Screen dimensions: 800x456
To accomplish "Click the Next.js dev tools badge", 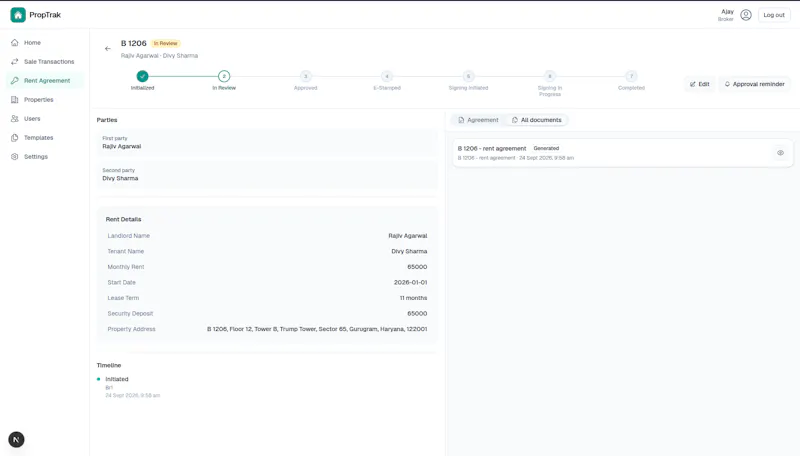I will pos(16,440).
